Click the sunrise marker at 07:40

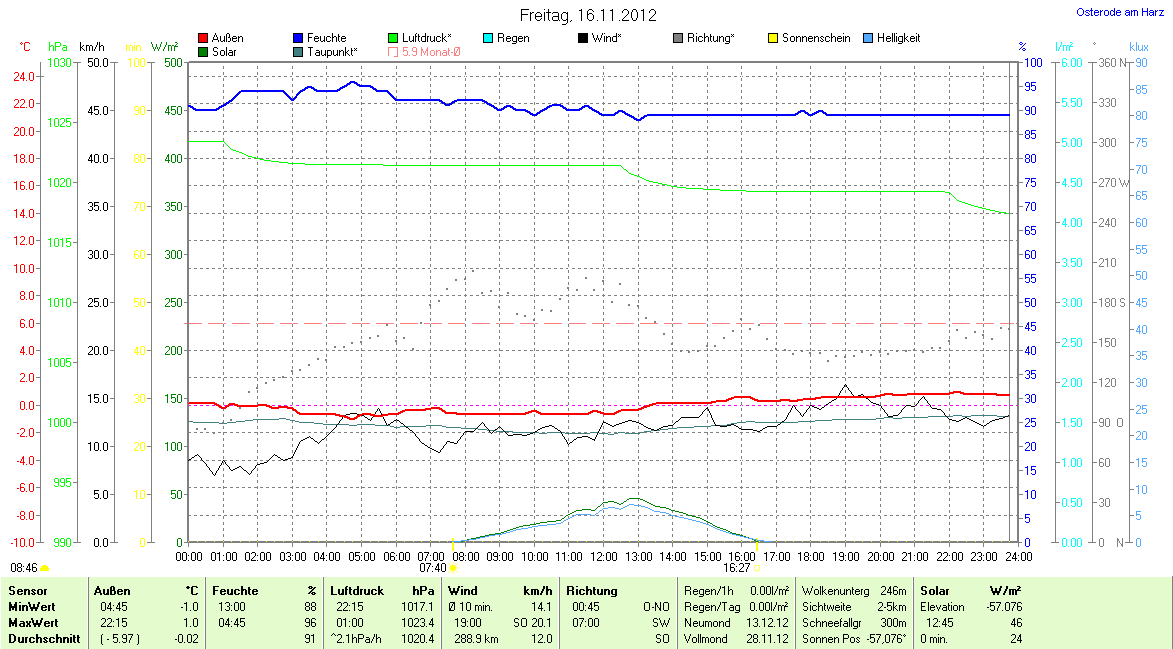click(453, 568)
